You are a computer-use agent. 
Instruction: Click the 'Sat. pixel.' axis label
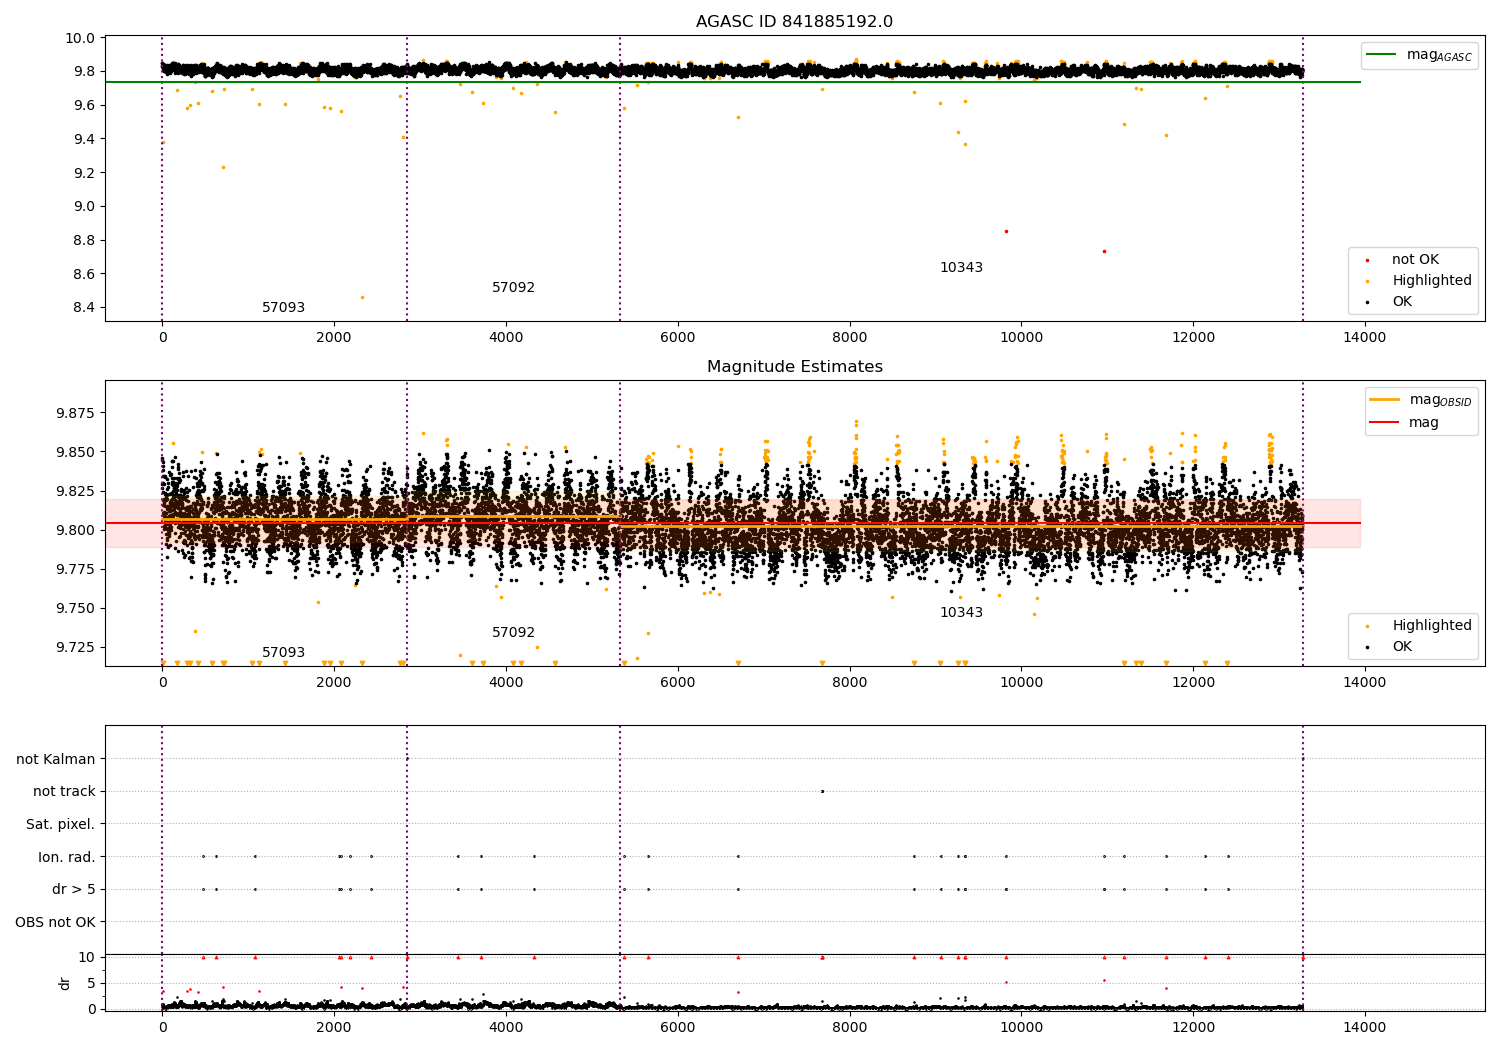[61, 824]
